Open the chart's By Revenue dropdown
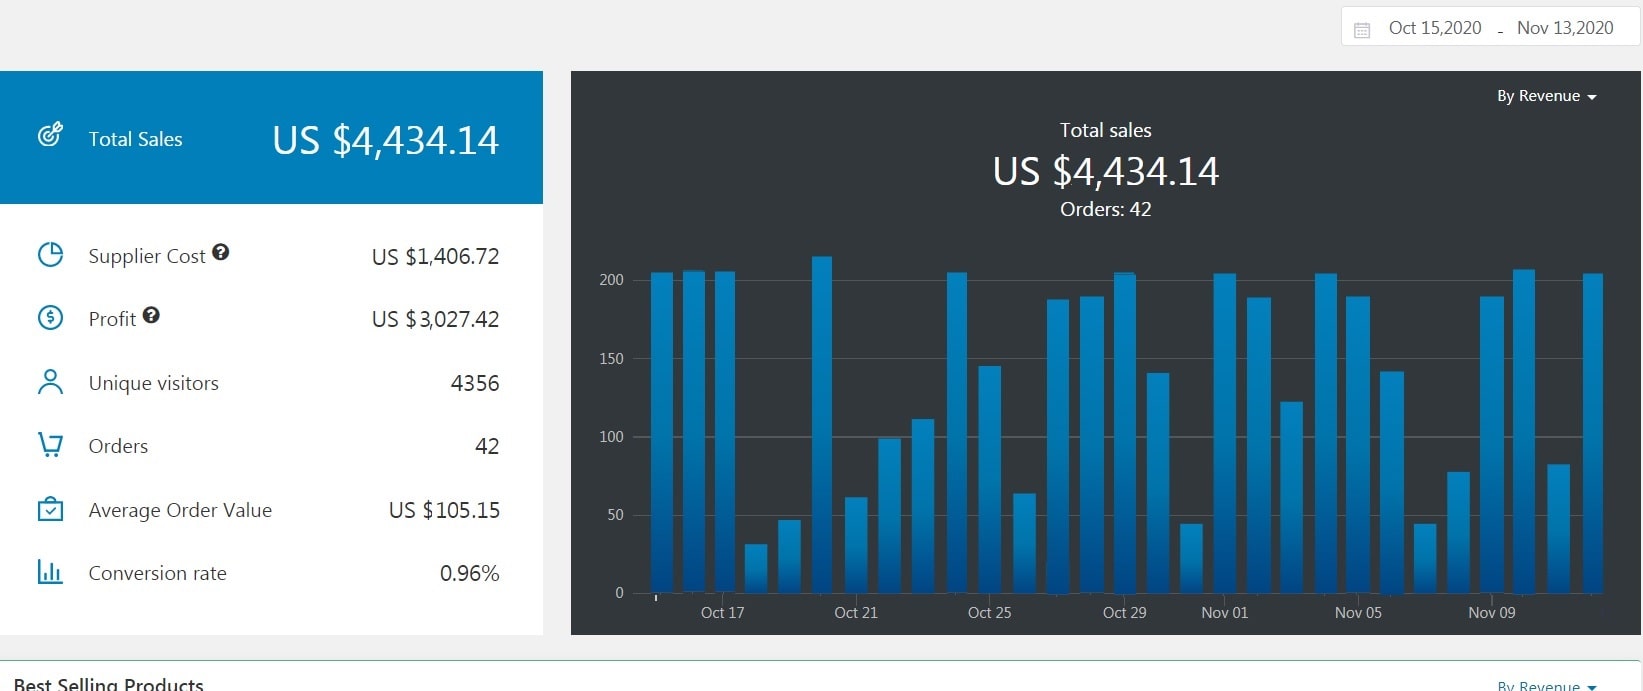The width and height of the screenshot is (1643, 691). point(1546,96)
